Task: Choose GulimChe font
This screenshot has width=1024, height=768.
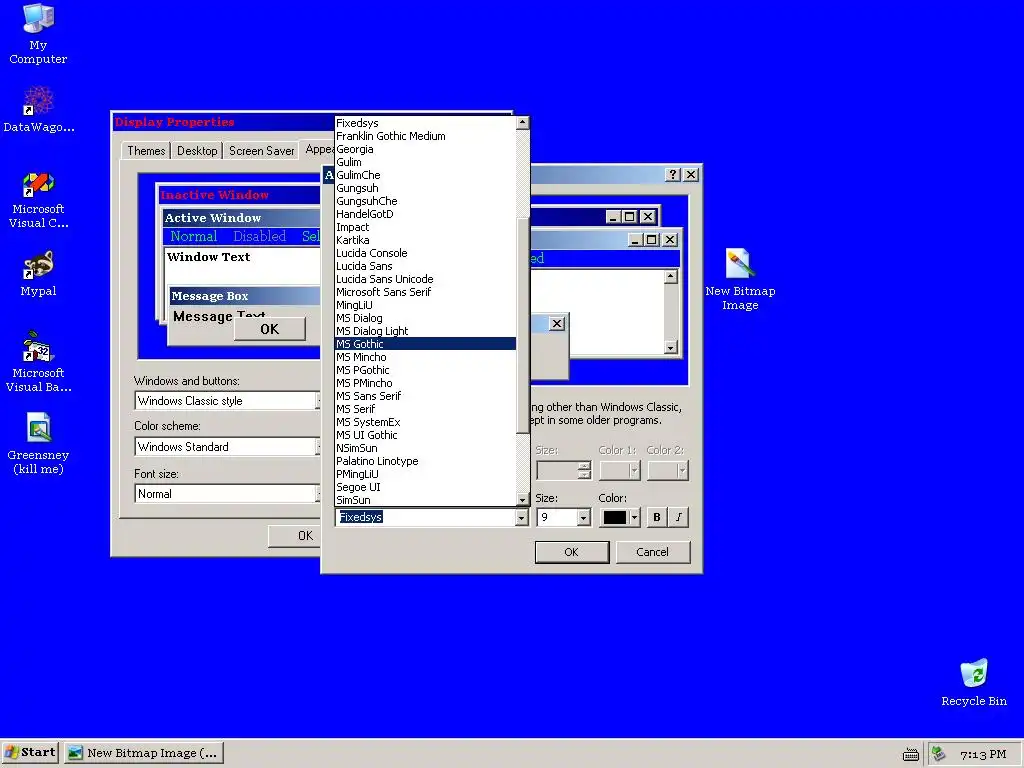Action: coord(425,175)
